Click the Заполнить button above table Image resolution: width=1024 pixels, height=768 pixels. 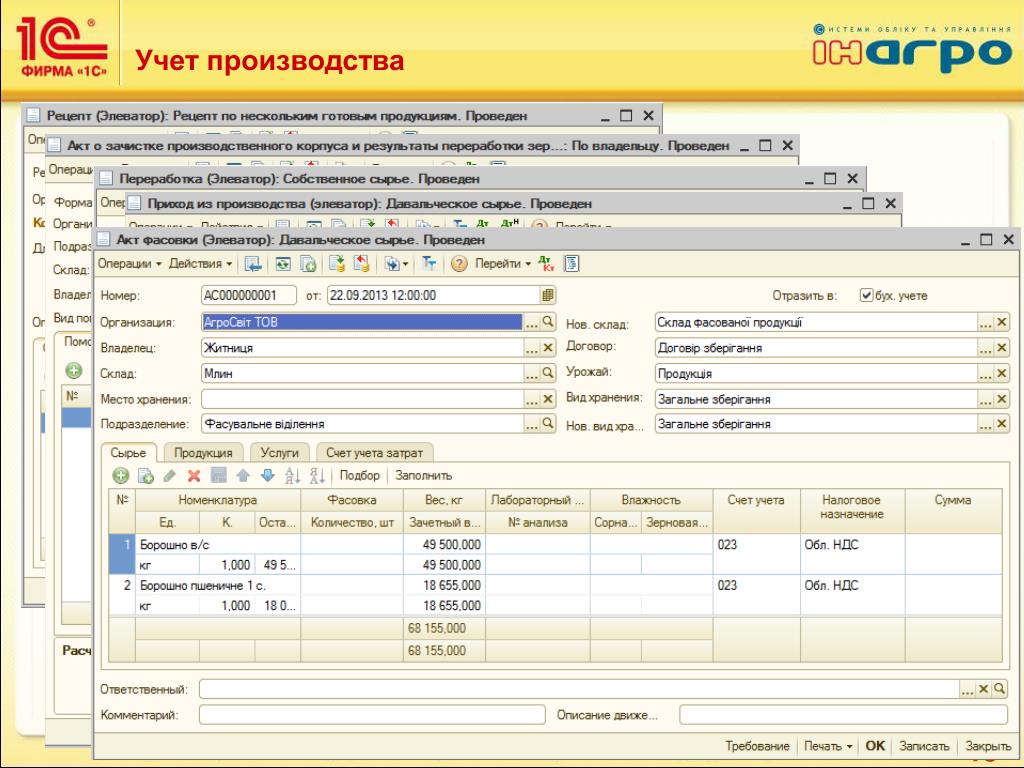pyautogui.click(x=424, y=475)
